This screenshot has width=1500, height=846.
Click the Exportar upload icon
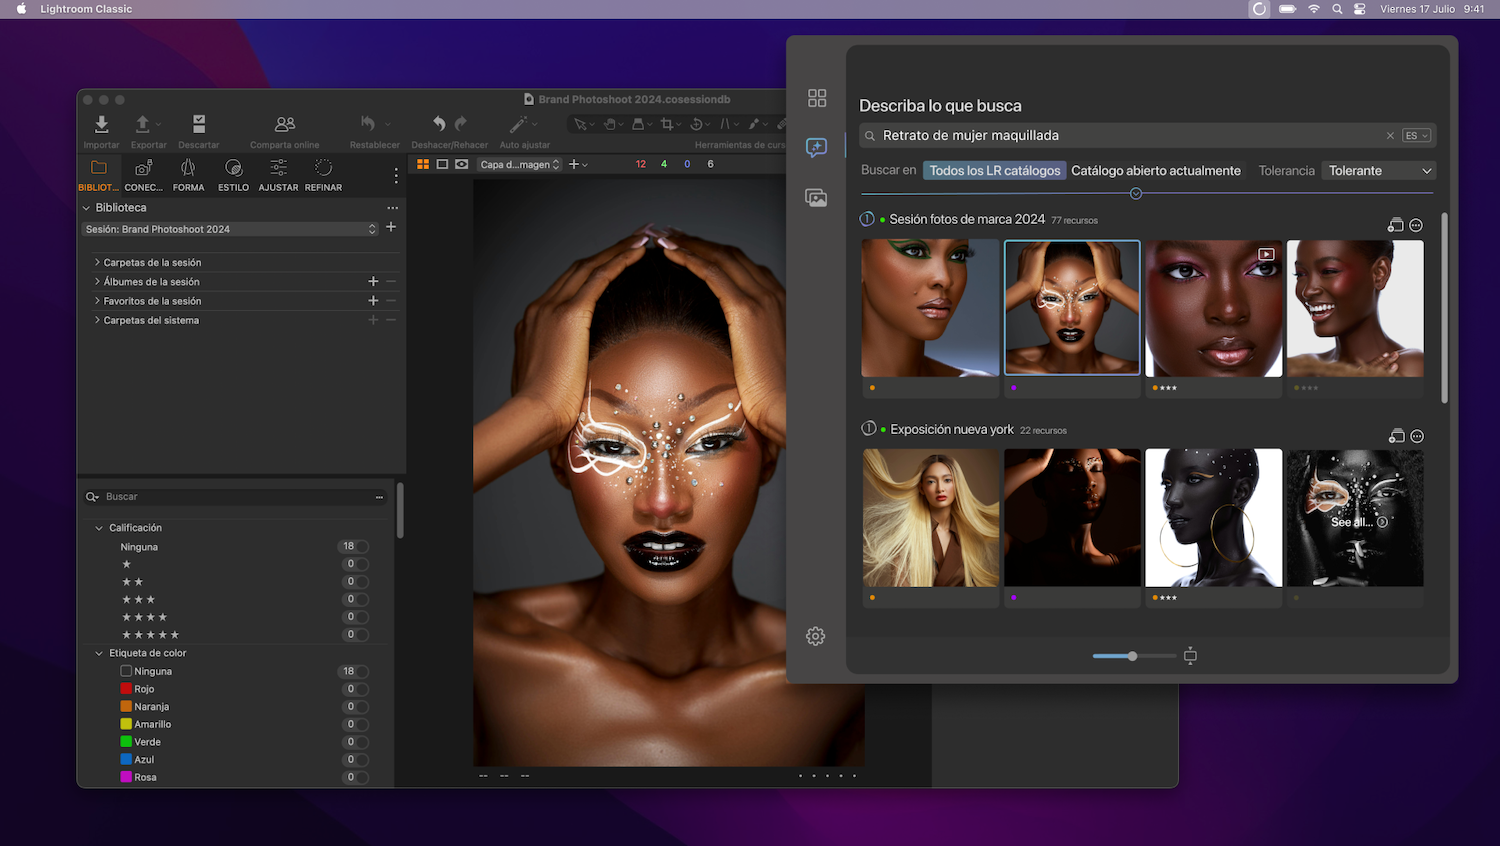143,123
